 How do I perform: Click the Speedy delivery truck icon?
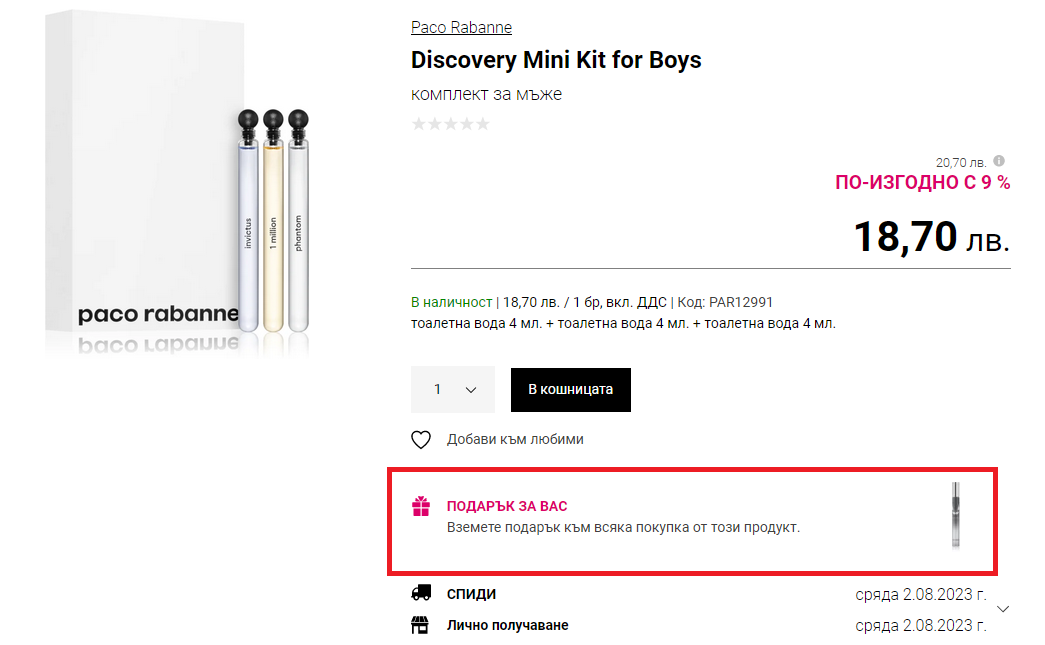click(421, 594)
